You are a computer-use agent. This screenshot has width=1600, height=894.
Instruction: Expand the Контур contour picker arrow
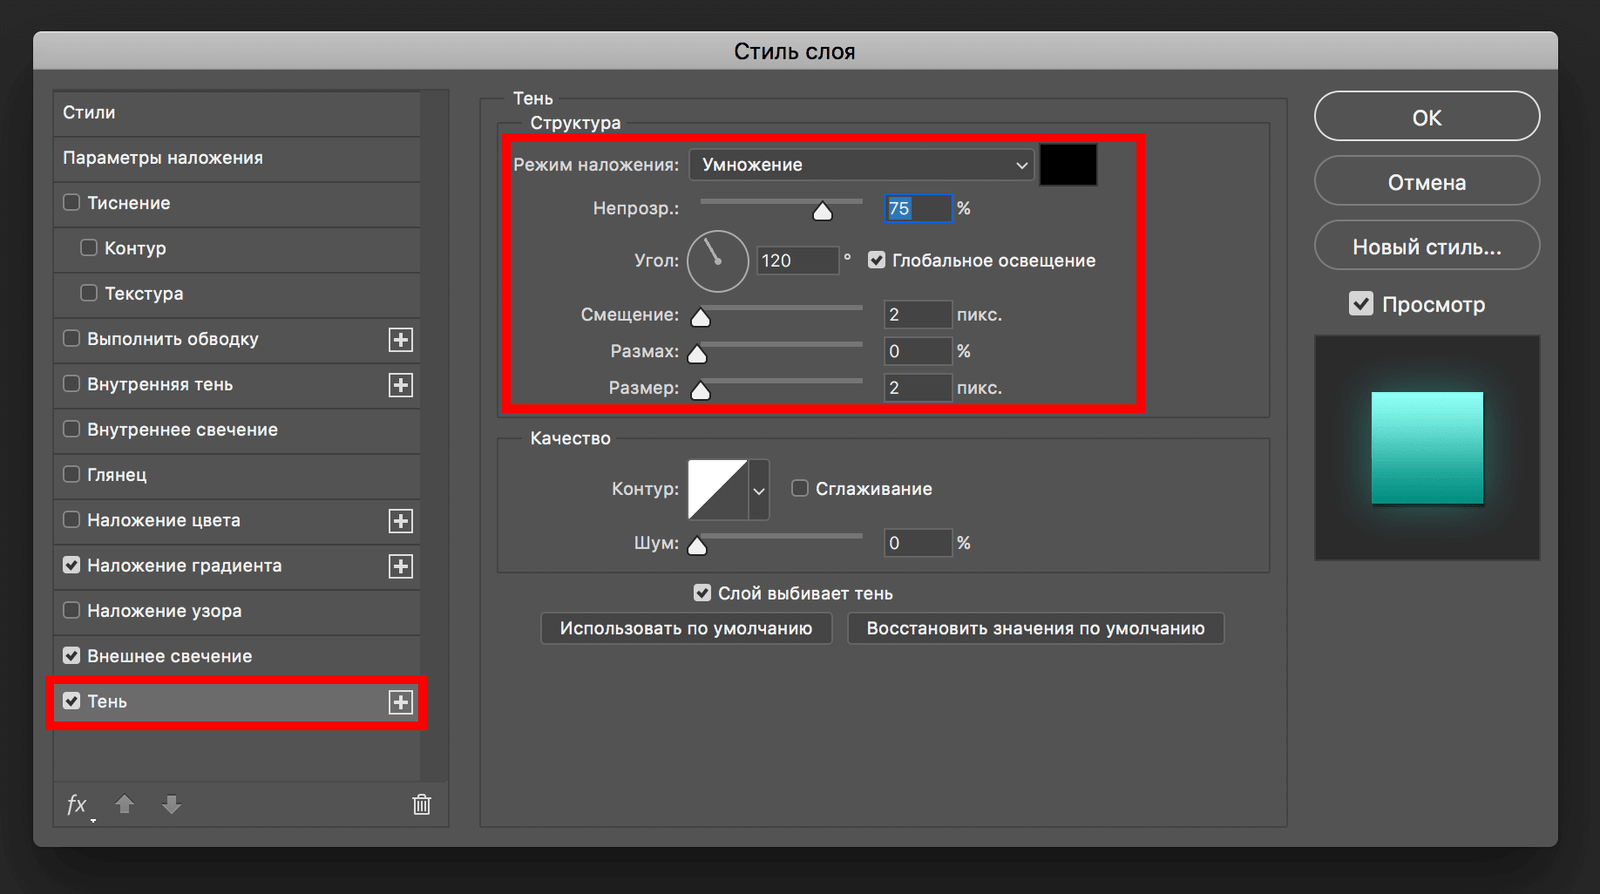pos(759,490)
